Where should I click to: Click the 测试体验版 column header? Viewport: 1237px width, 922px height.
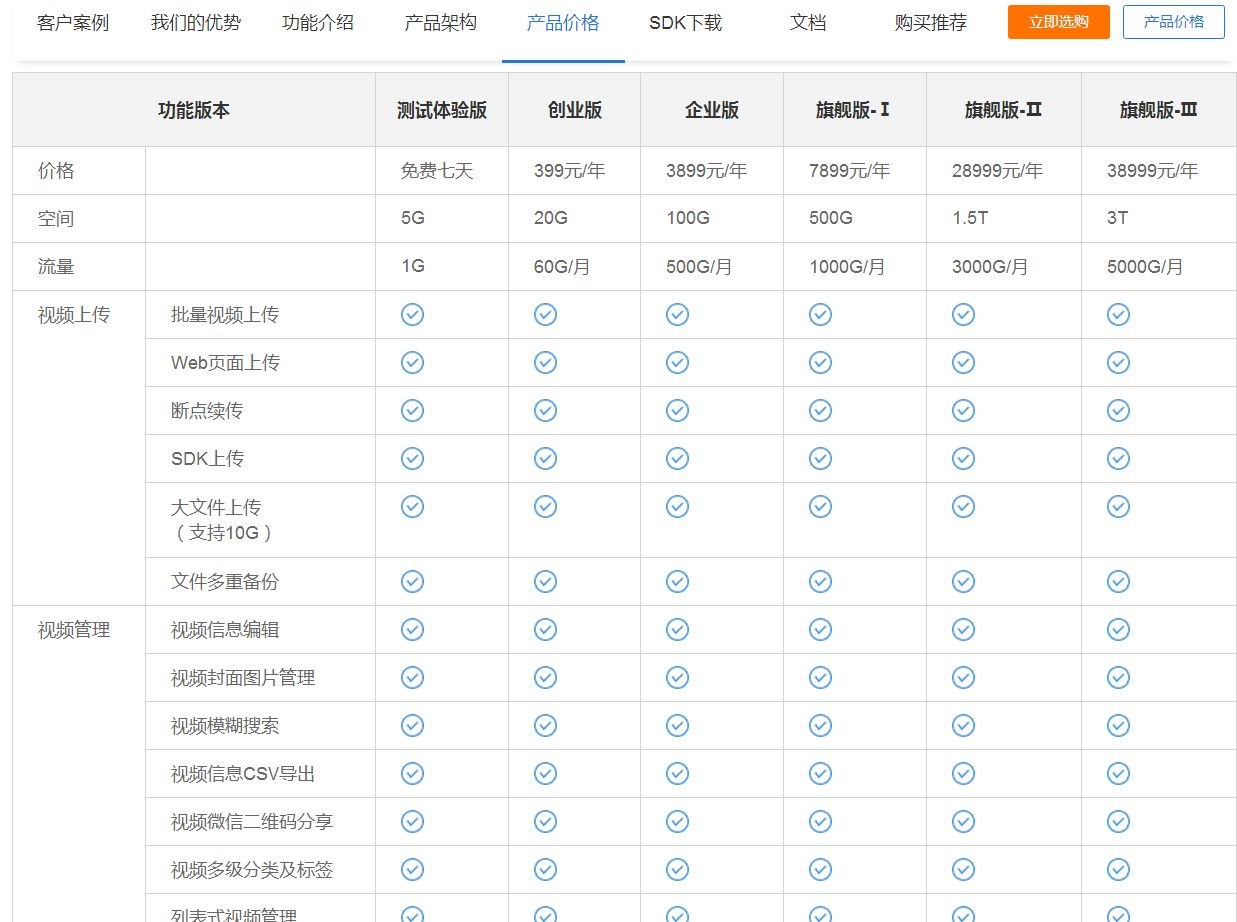point(442,110)
